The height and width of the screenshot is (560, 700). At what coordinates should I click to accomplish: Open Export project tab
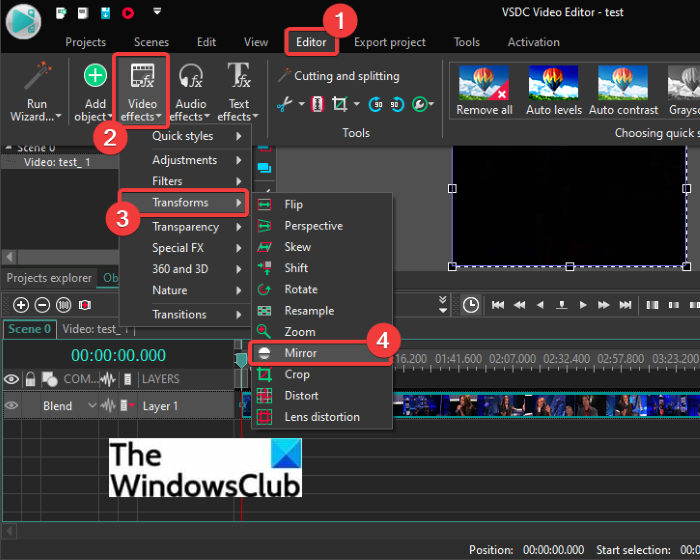tap(390, 42)
